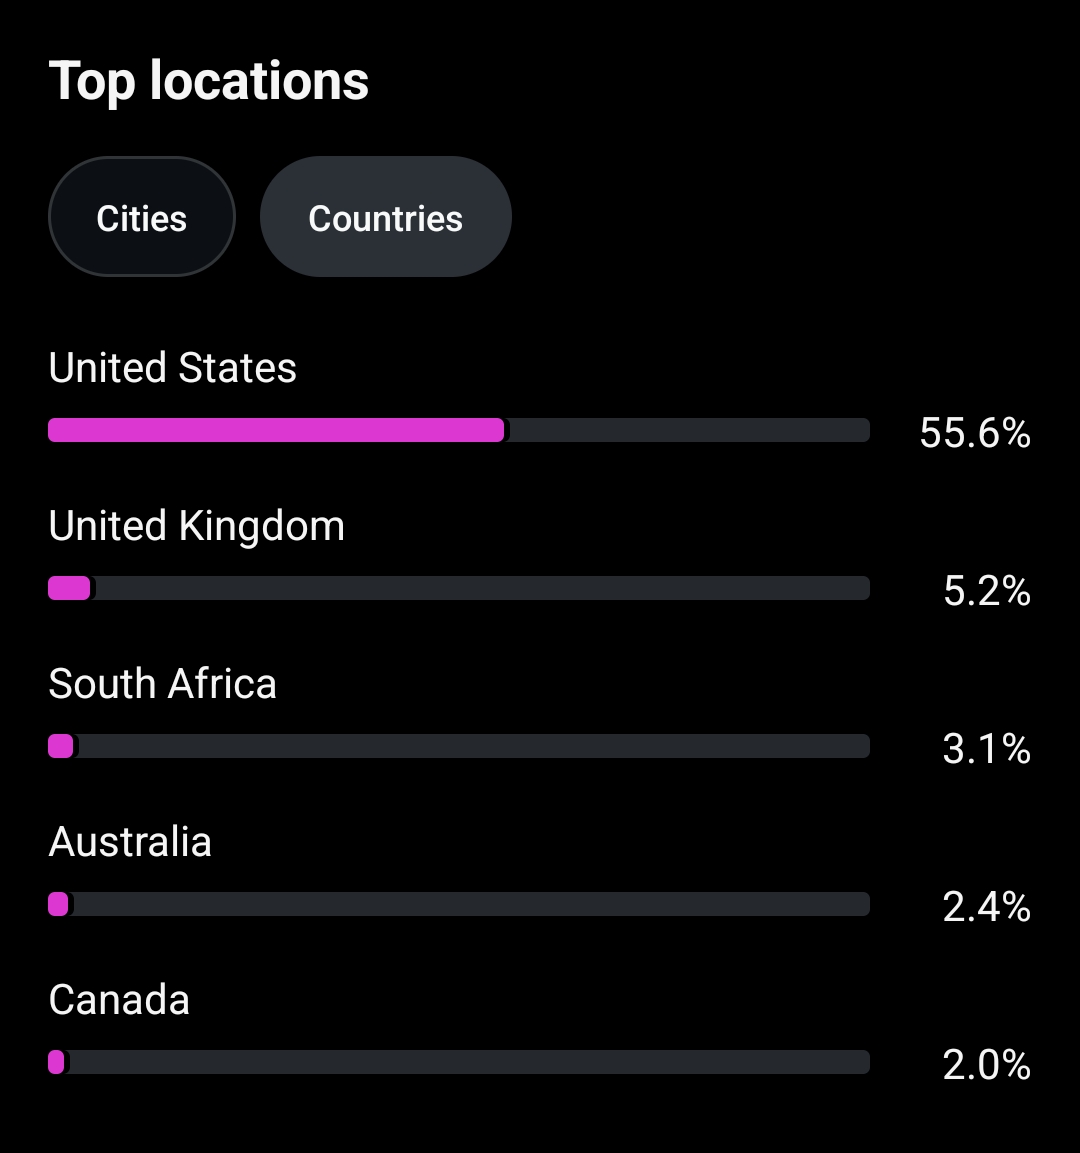Click empty gray part of Canada bar

pos(468,1062)
